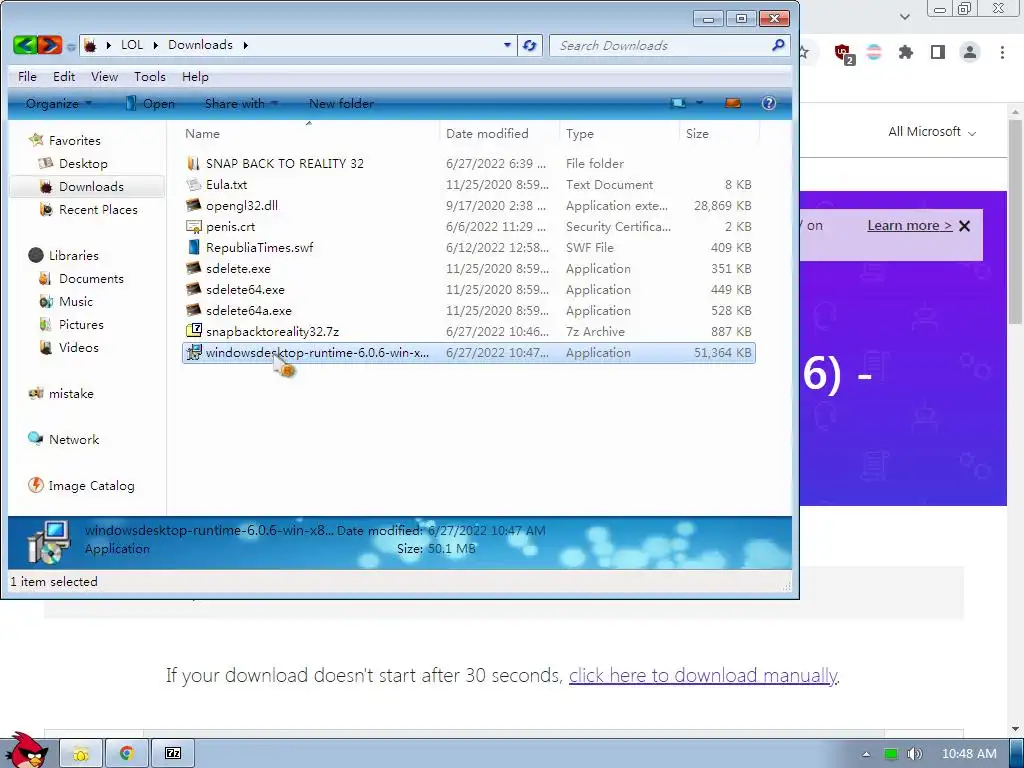Open Chrome tab search chevron

(904, 16)
